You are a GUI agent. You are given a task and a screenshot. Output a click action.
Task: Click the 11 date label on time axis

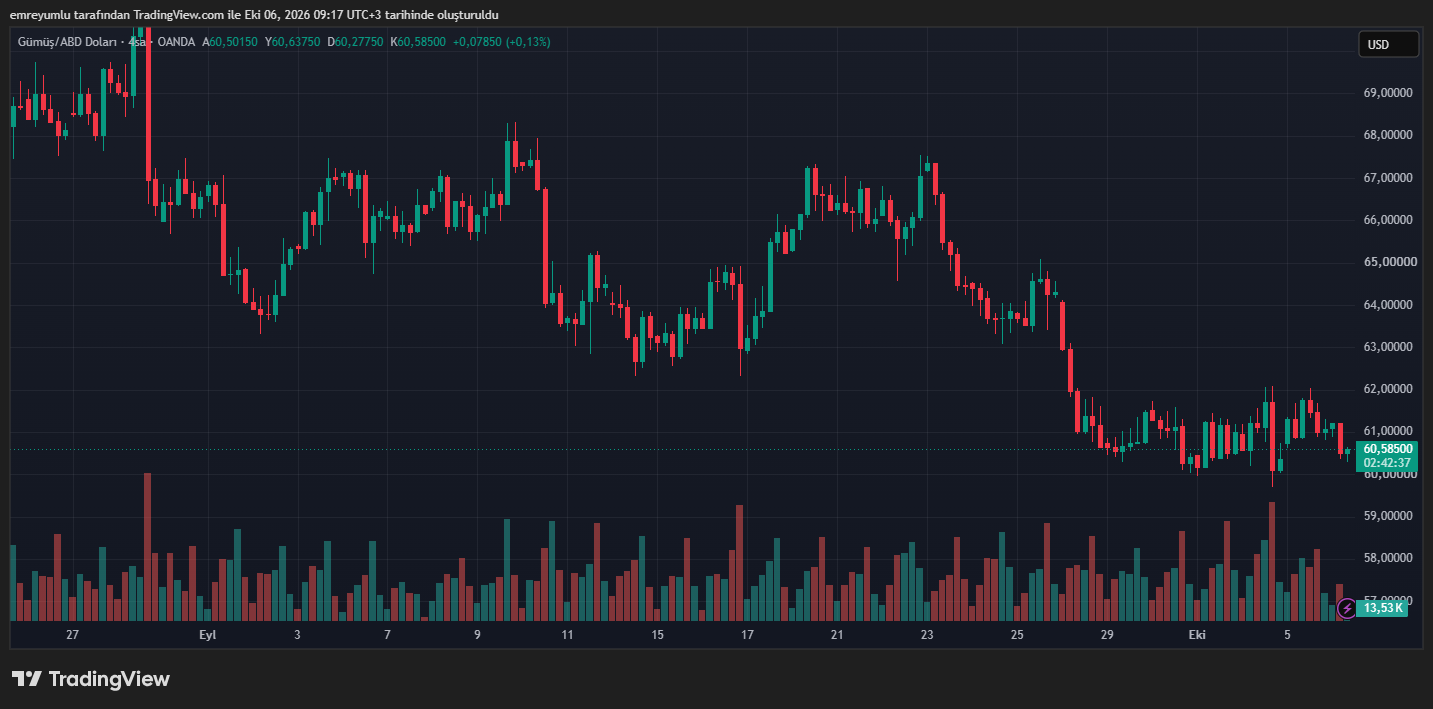pyautogui.click(x=567, y=635)
